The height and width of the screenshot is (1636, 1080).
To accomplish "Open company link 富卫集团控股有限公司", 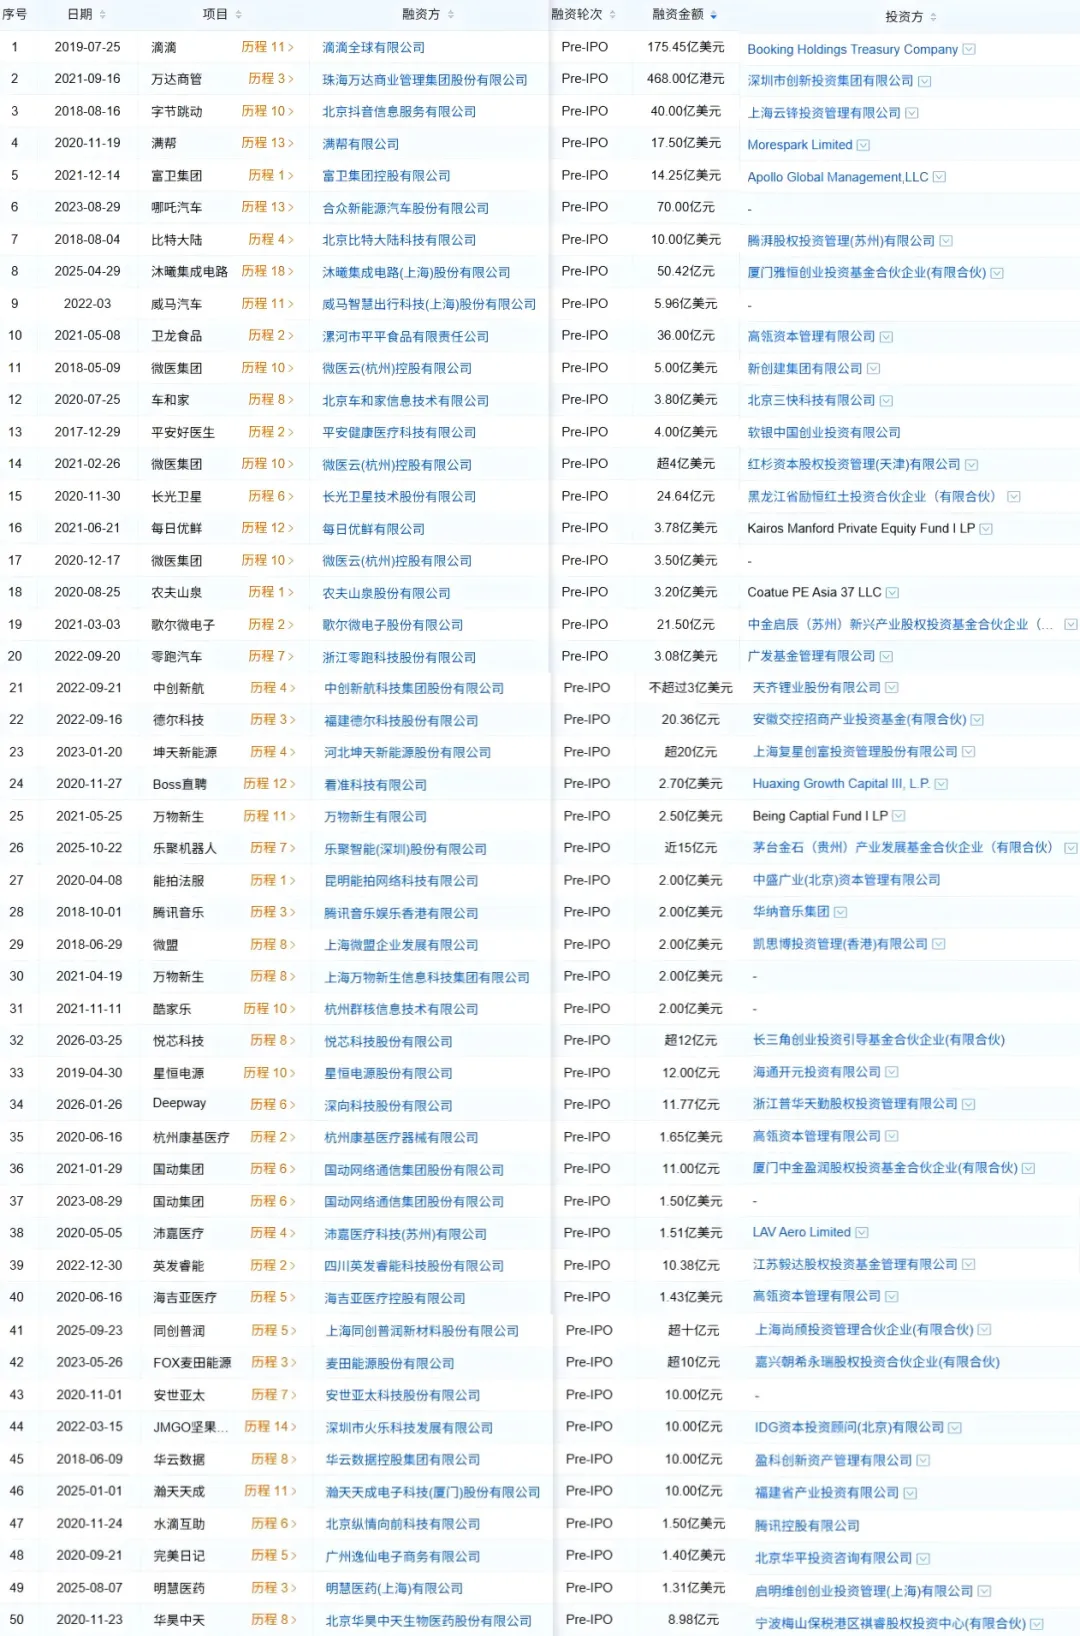I will pos(386,175).
